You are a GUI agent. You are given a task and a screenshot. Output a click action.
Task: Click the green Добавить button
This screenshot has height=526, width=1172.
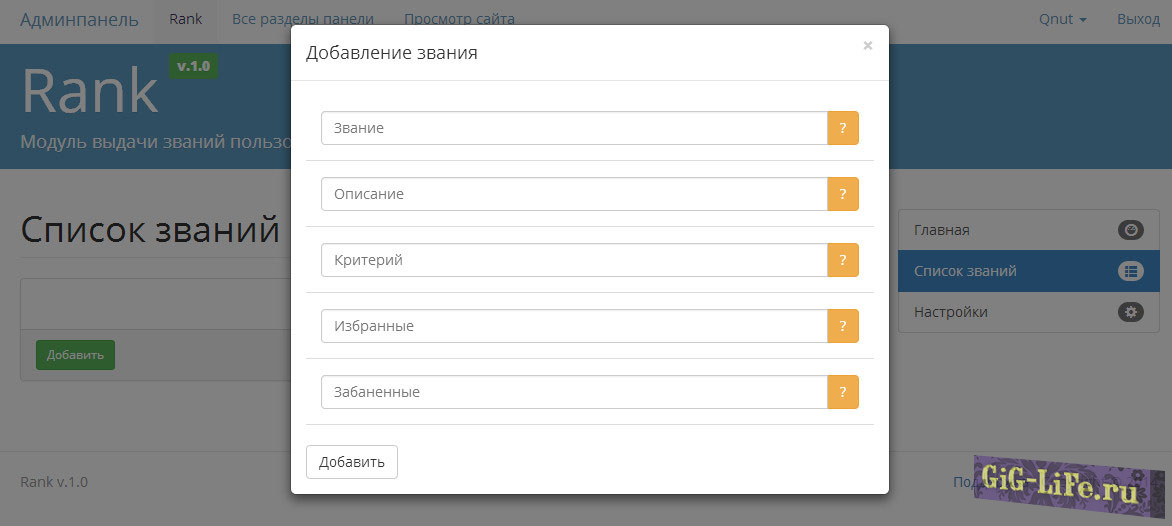[75, 355]
